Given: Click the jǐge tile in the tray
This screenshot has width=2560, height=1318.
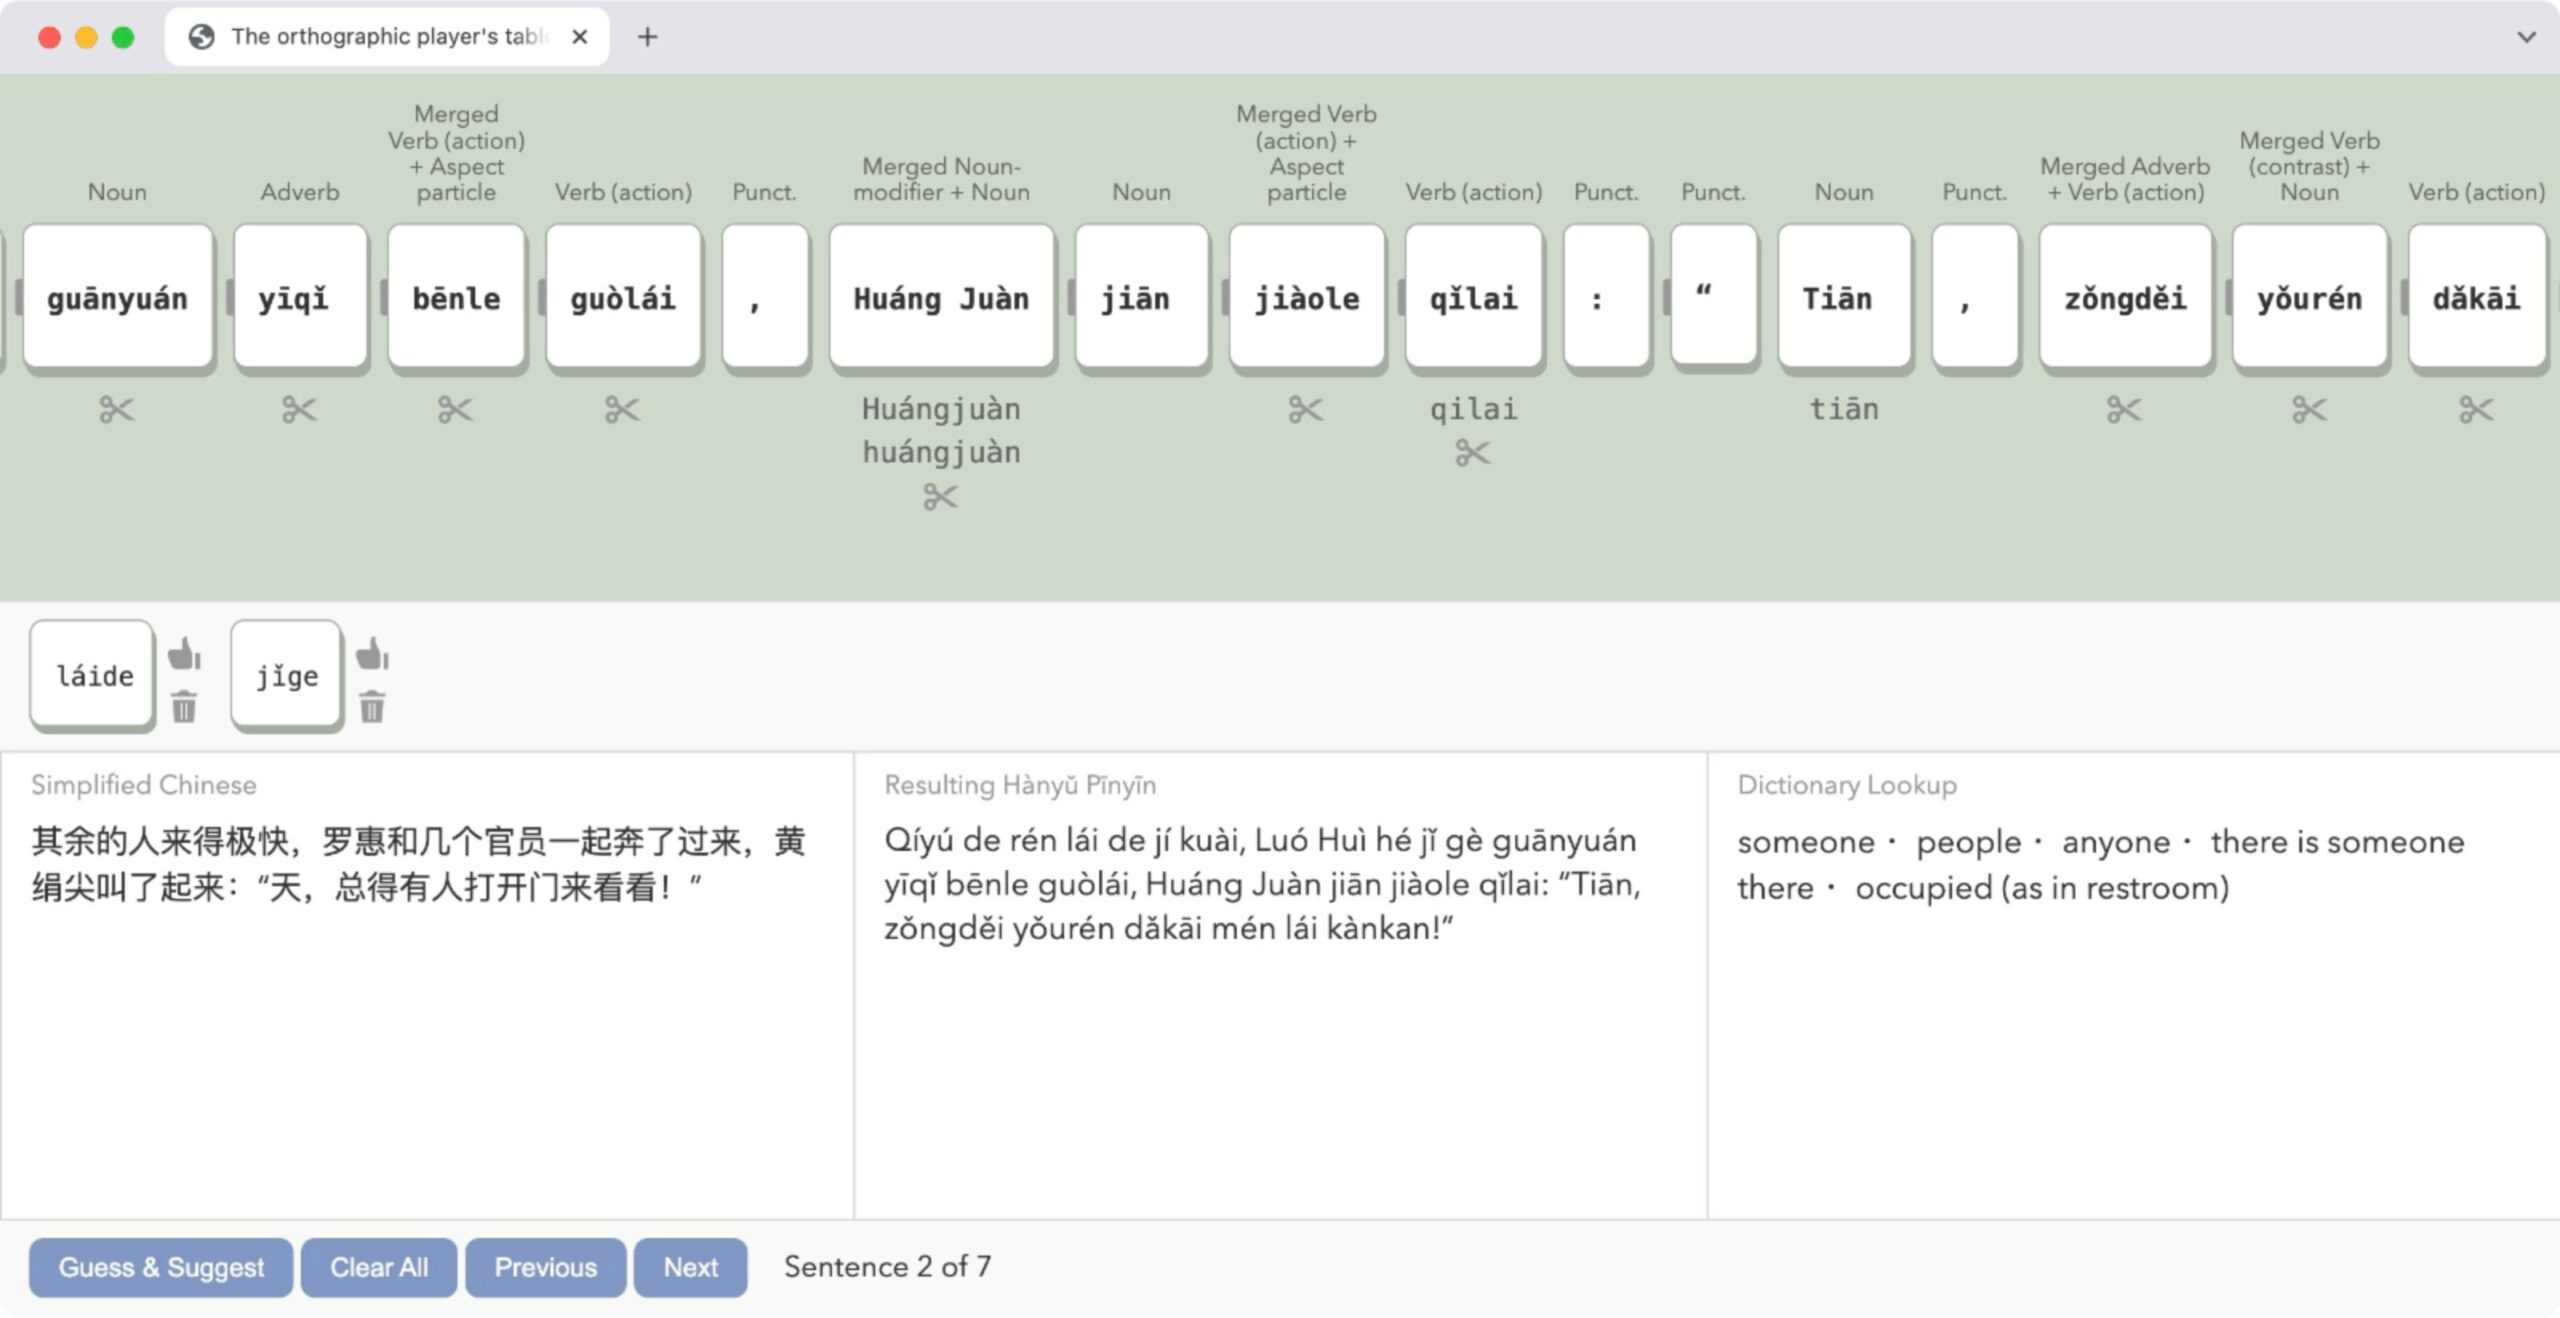Looking at the screenshot, I should point(286,676).
